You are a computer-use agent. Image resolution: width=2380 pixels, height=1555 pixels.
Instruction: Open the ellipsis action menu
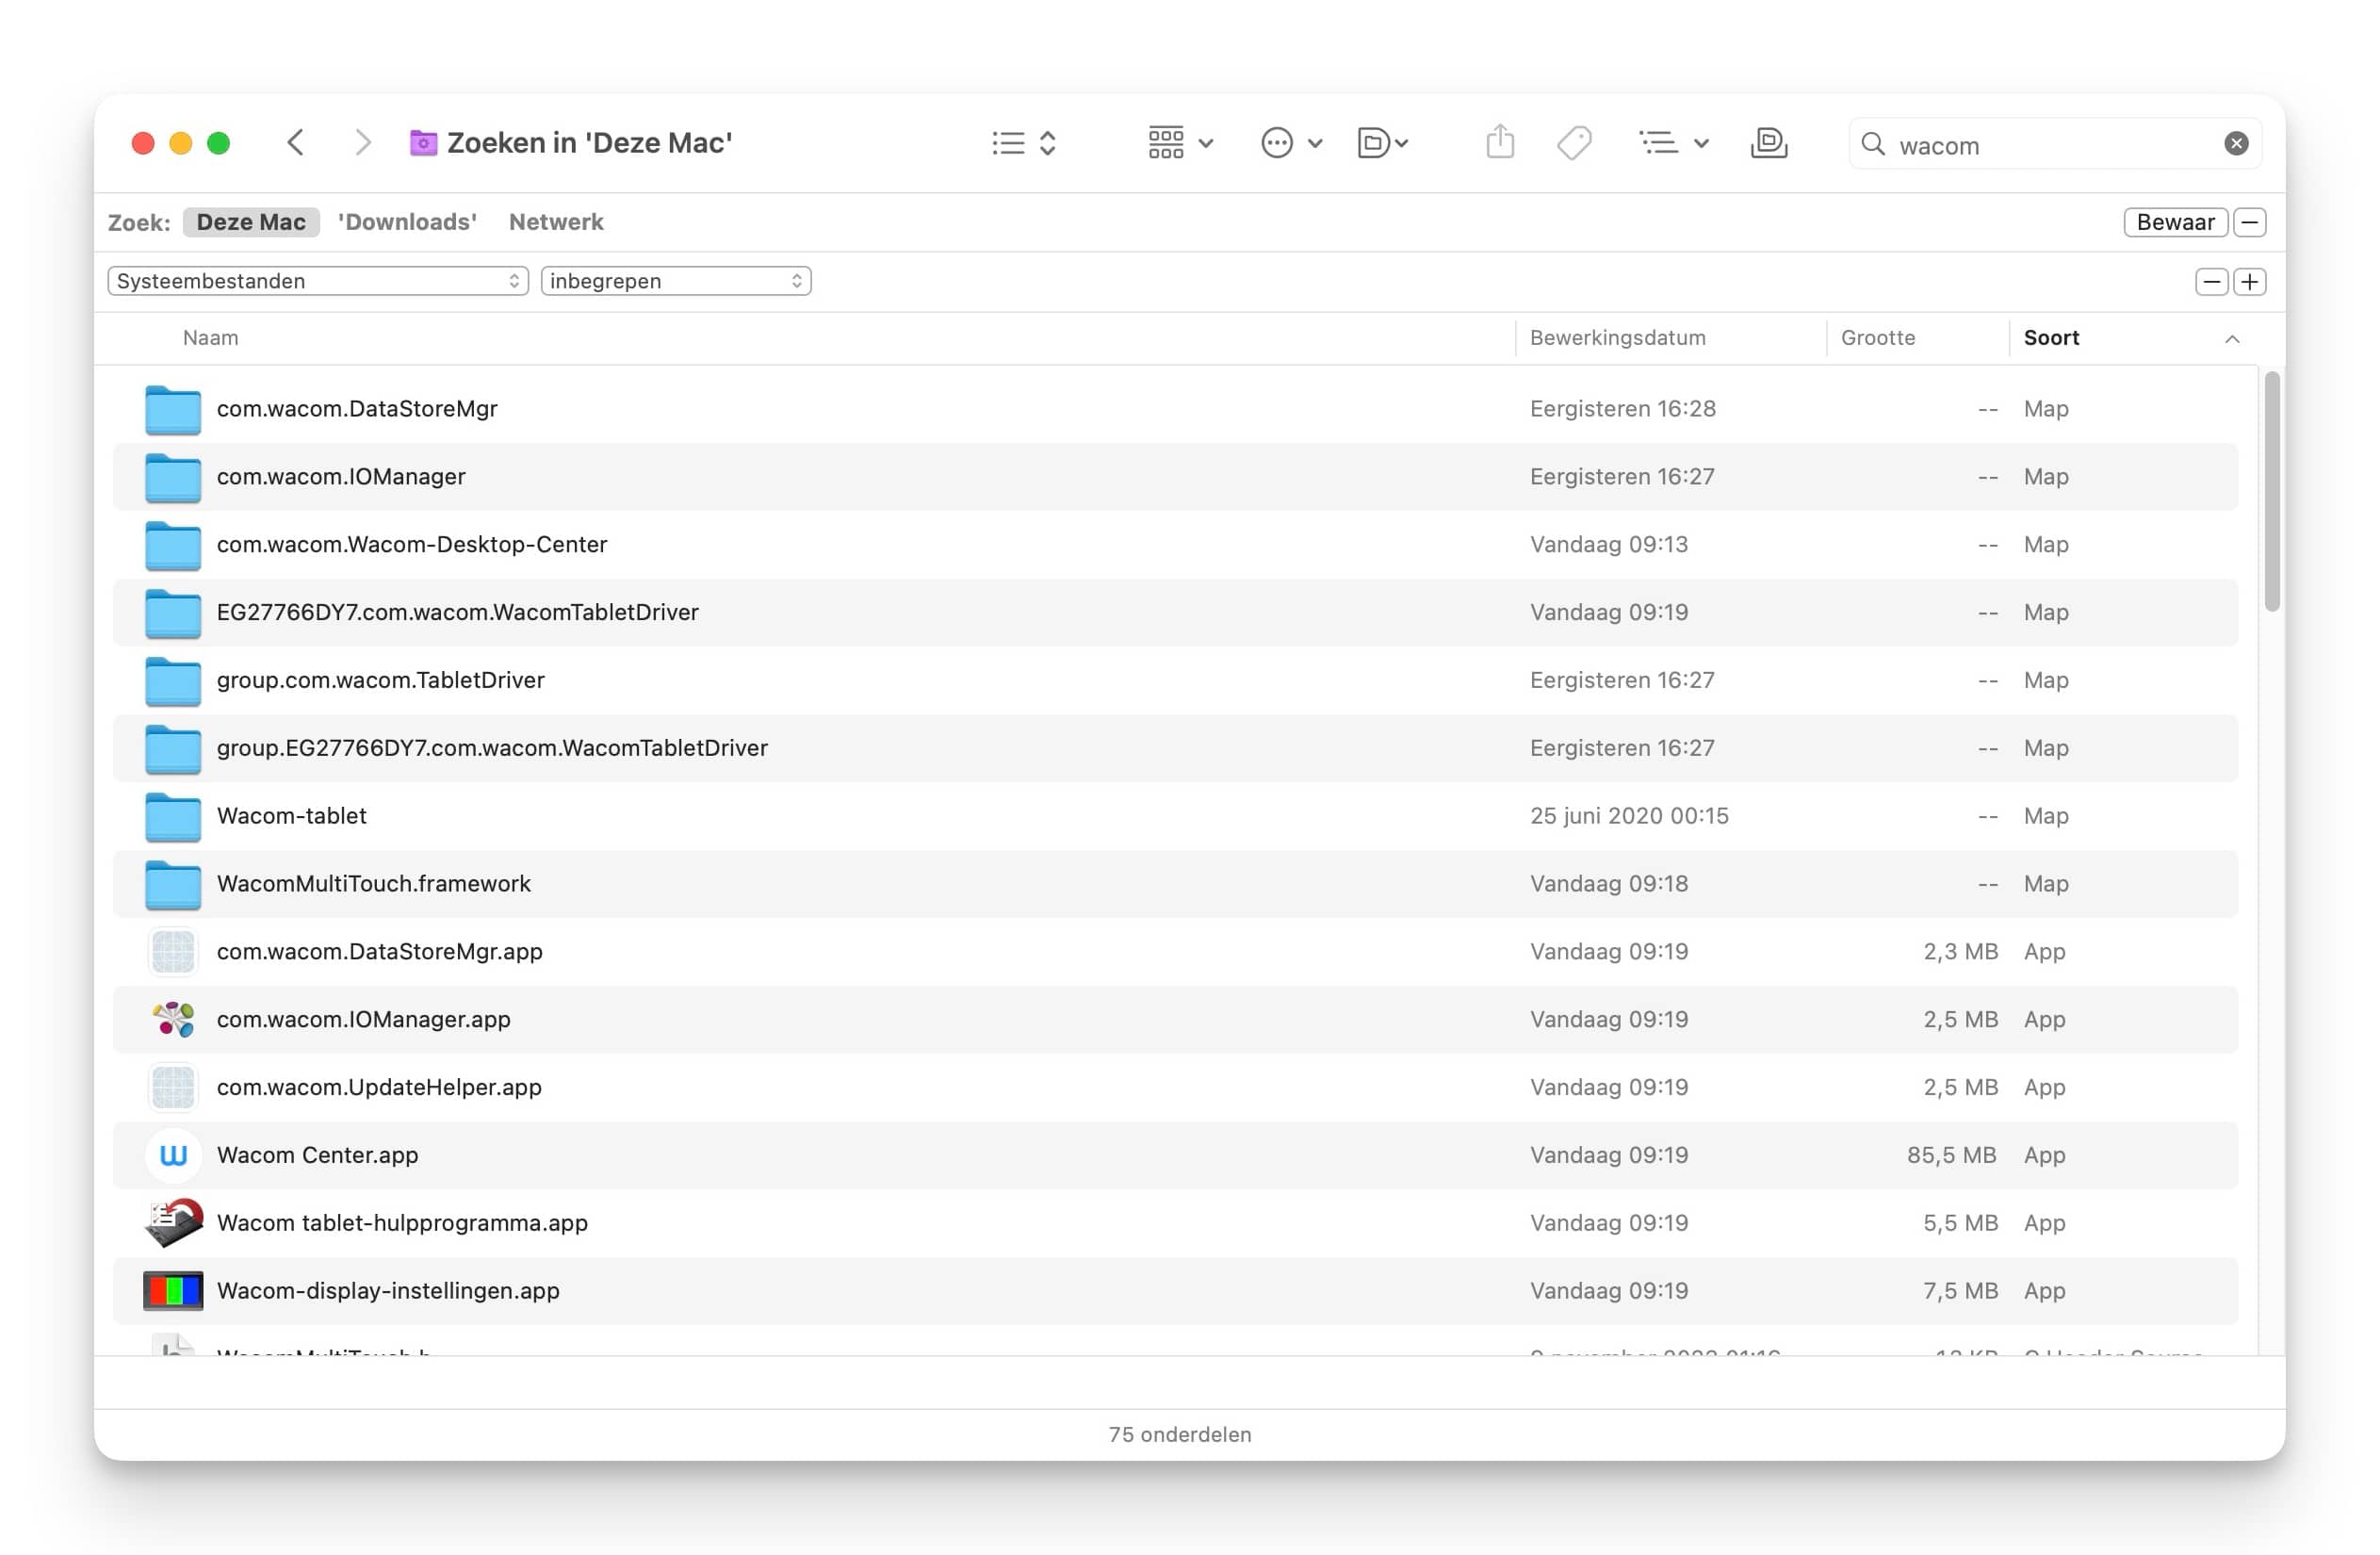click(1291, 143)
